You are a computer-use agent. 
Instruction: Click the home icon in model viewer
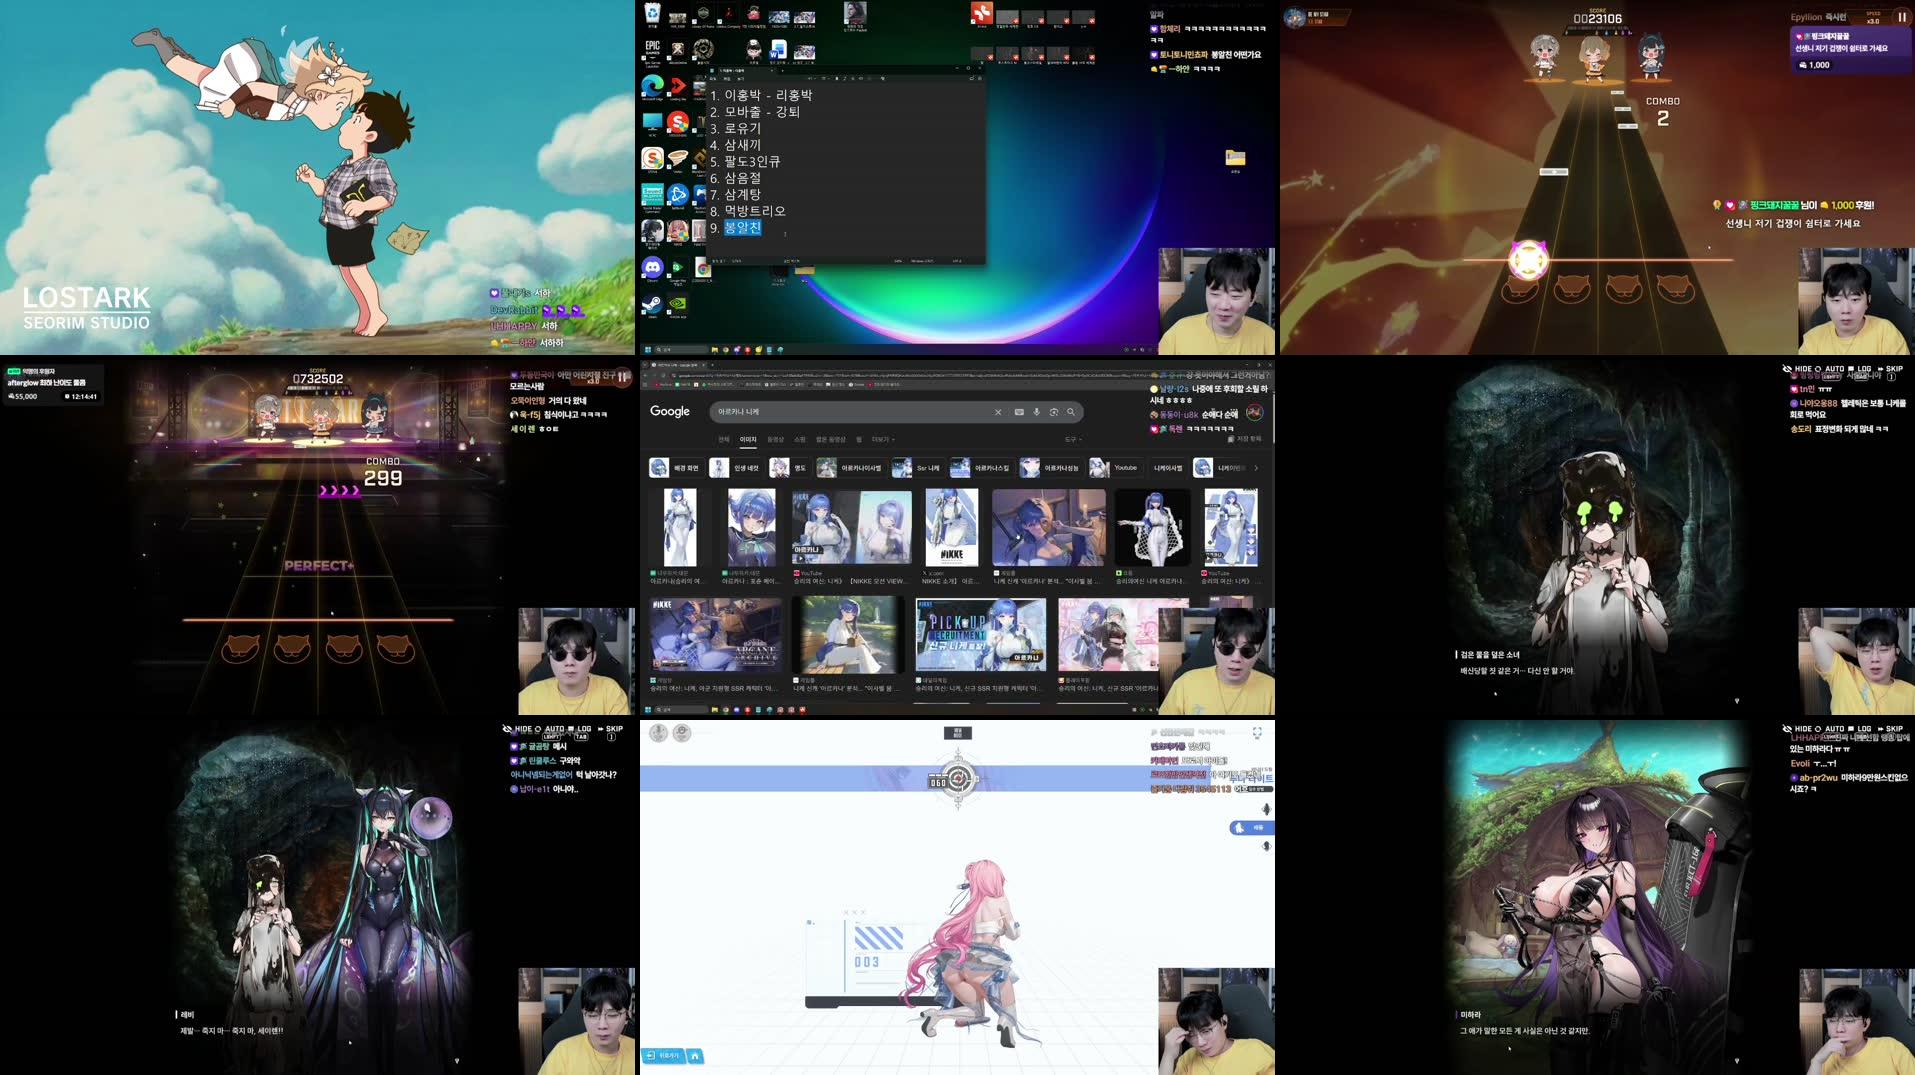point(695,1055)
